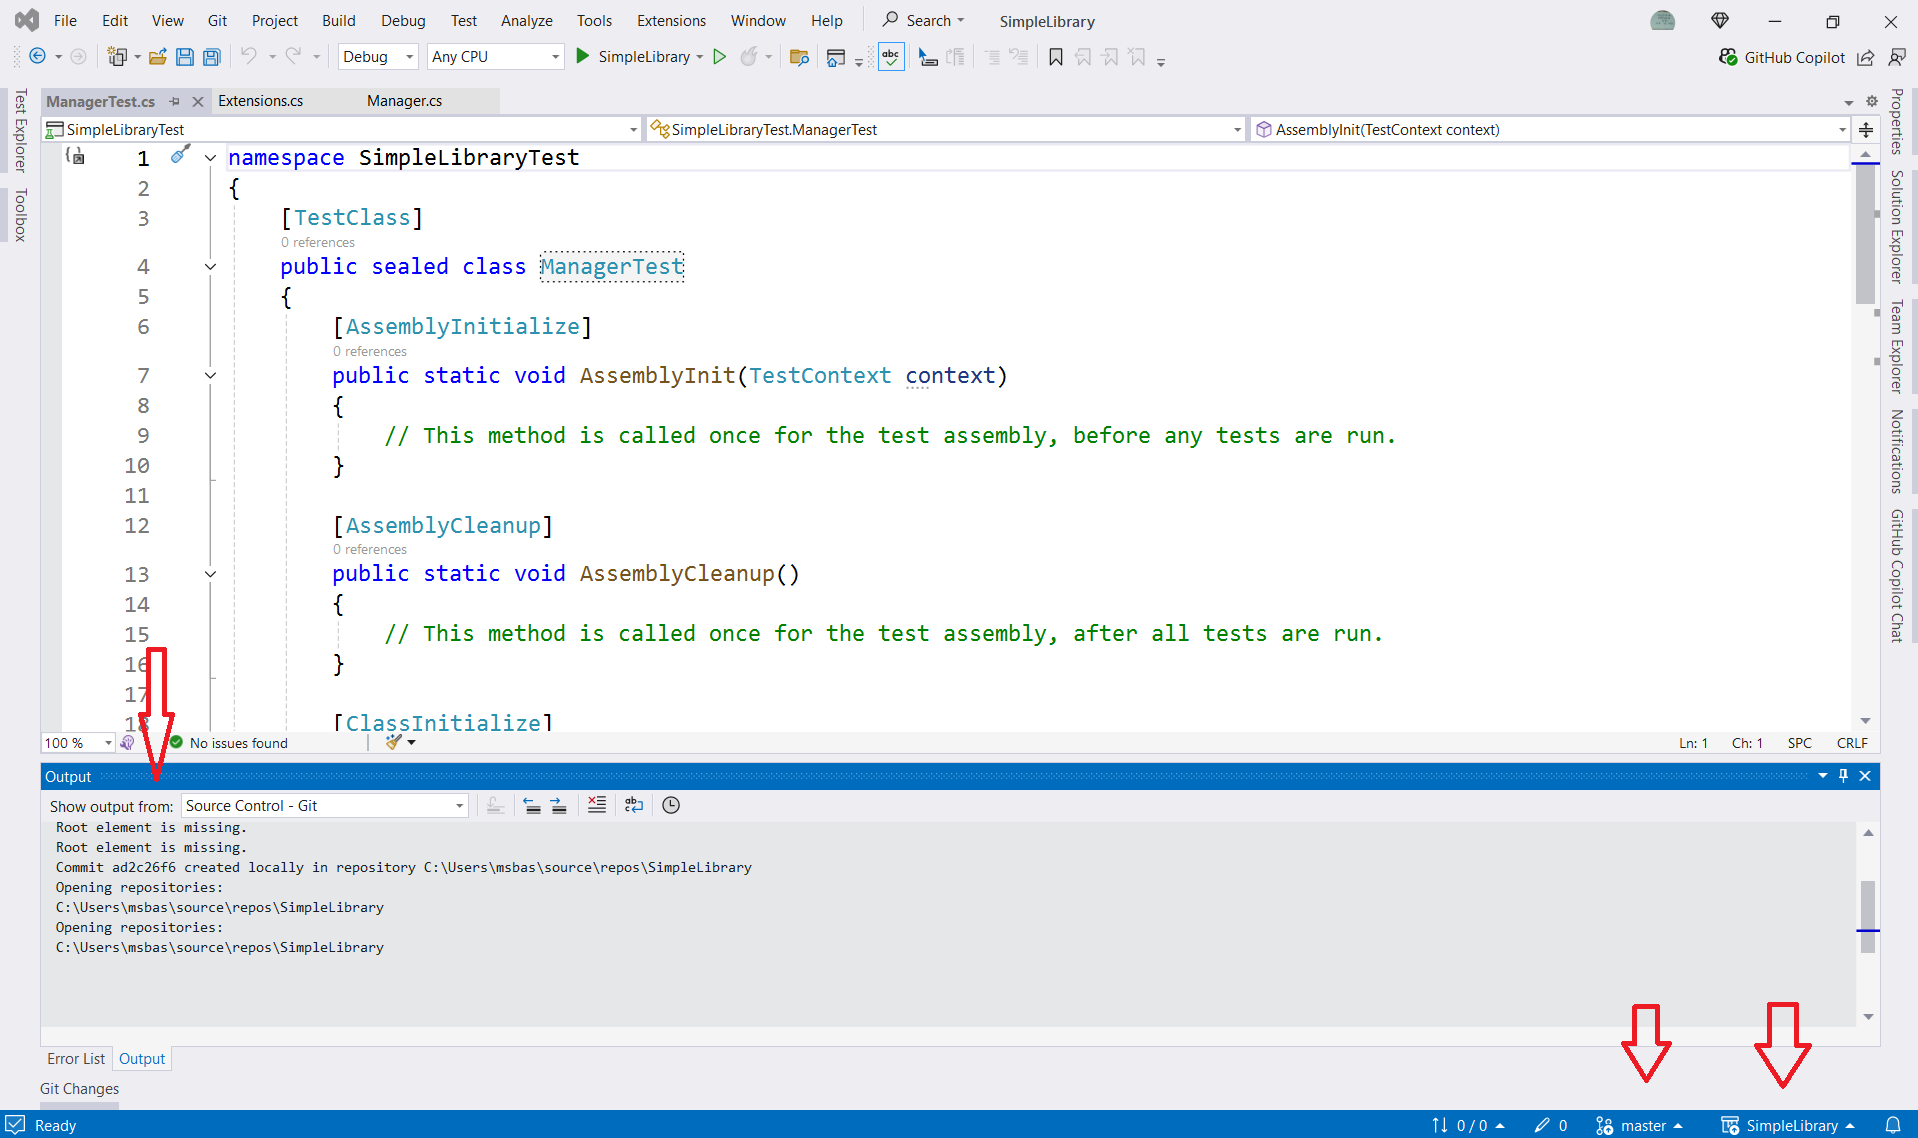Open the Analyze menu
This screenshot has height=1138, width=1918.
pyautogui.click(x=526, y=21)
